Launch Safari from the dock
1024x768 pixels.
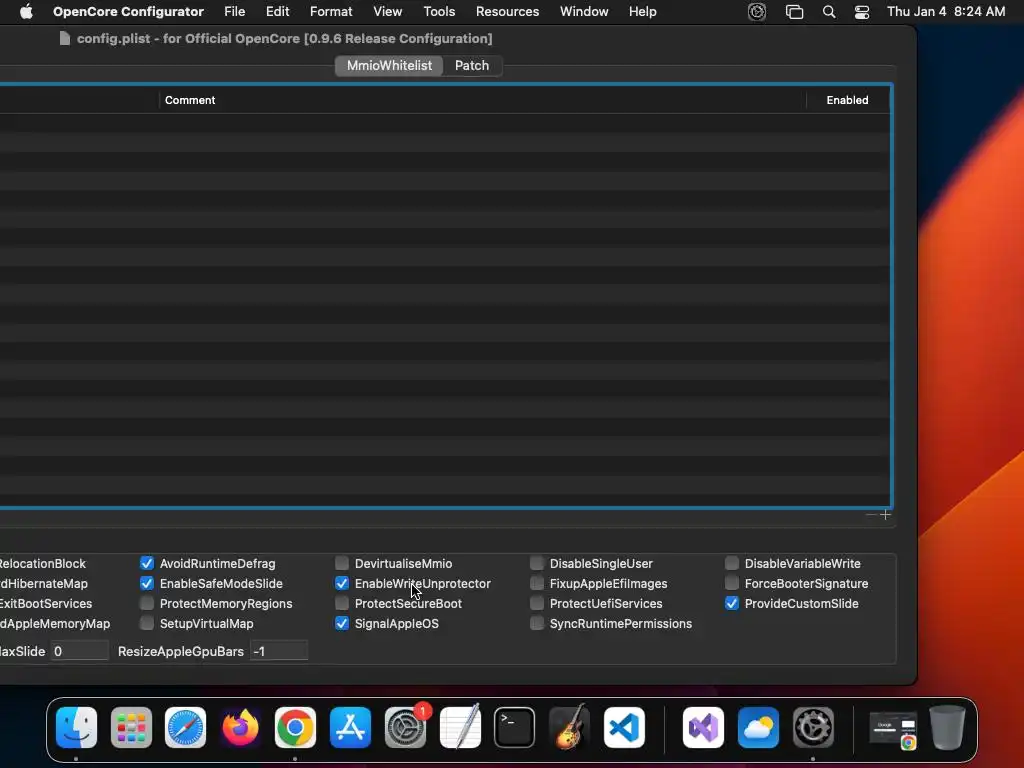[185, 727]
